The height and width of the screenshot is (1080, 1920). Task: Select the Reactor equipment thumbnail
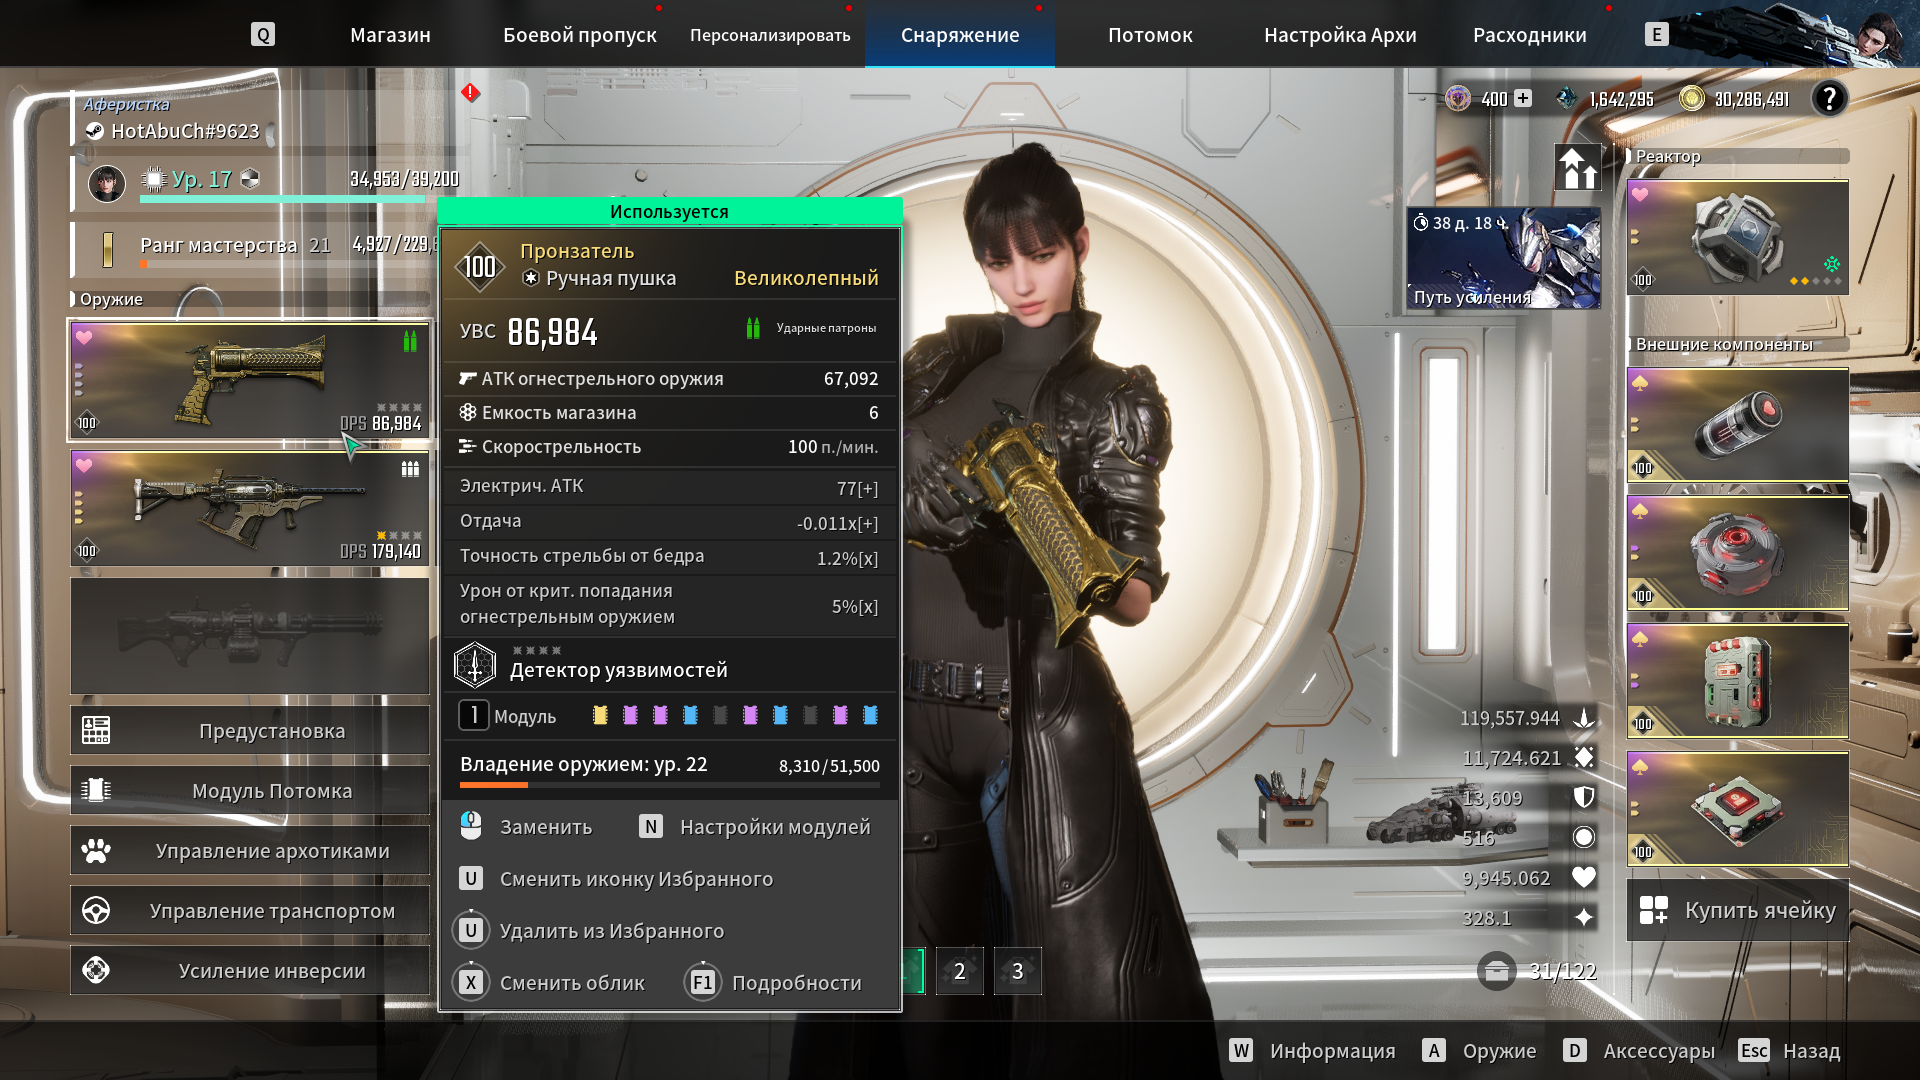click(1737, 238)
